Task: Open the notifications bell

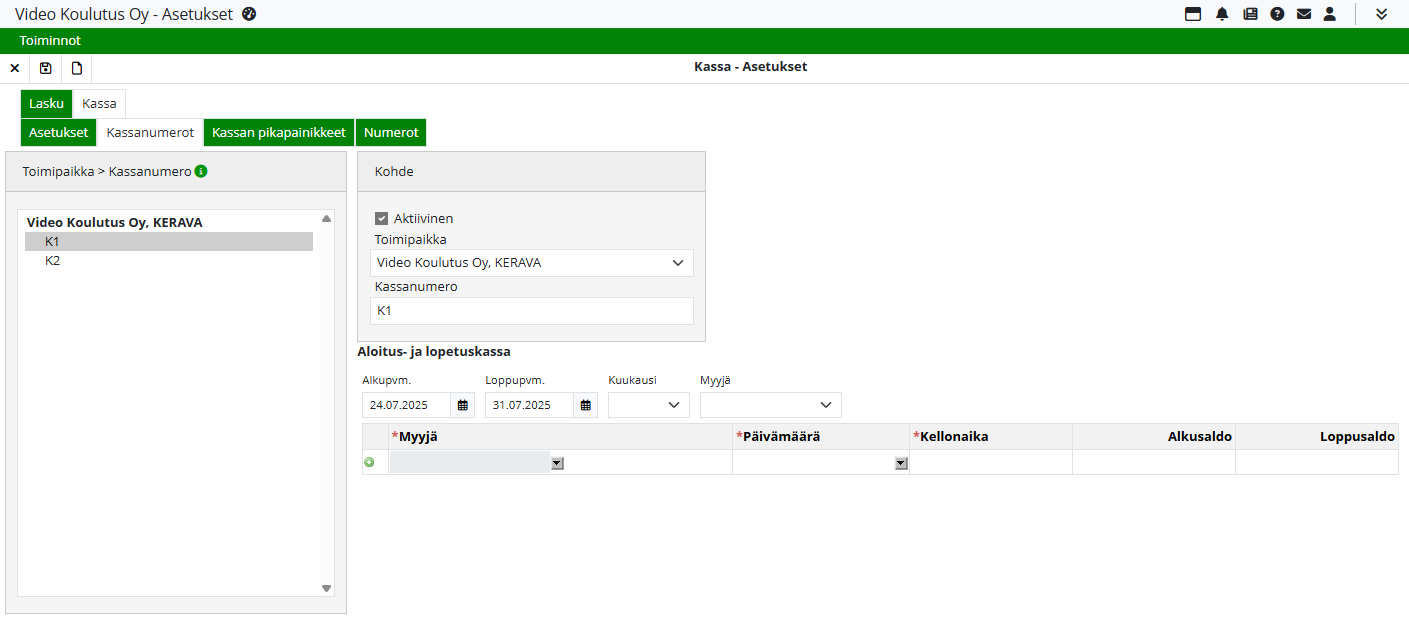Action: coord(1222,14)
